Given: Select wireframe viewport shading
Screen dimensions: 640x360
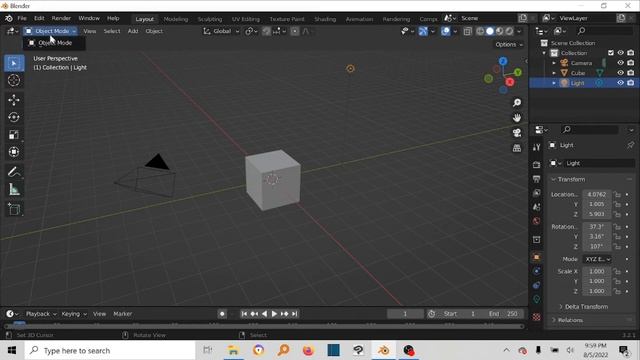Looking at the screenshot, I should pos(480,31).
